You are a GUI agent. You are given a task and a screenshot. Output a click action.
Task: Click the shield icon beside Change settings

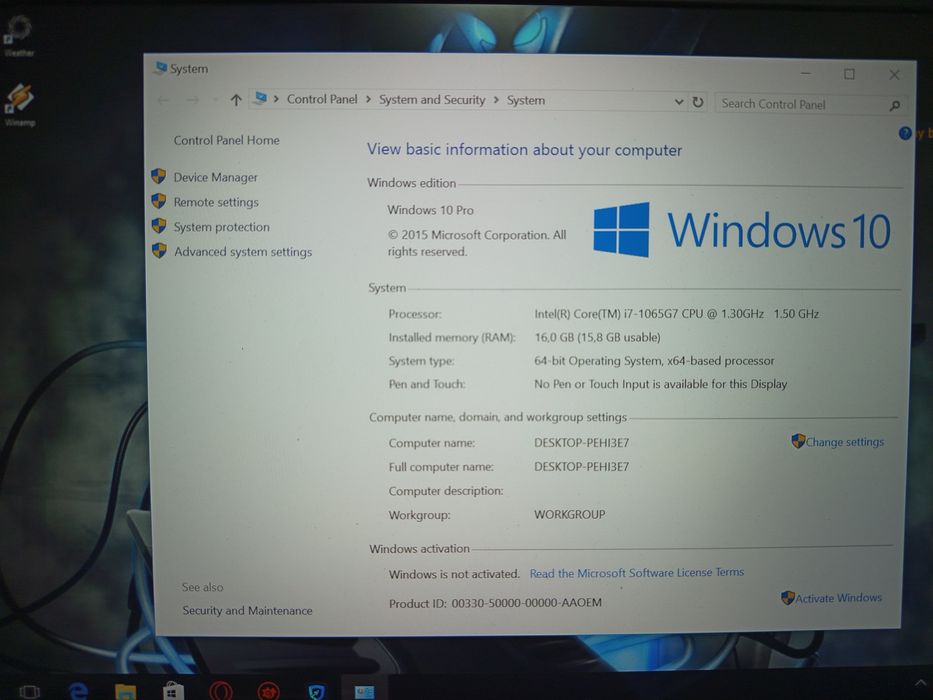pos(798,441)
